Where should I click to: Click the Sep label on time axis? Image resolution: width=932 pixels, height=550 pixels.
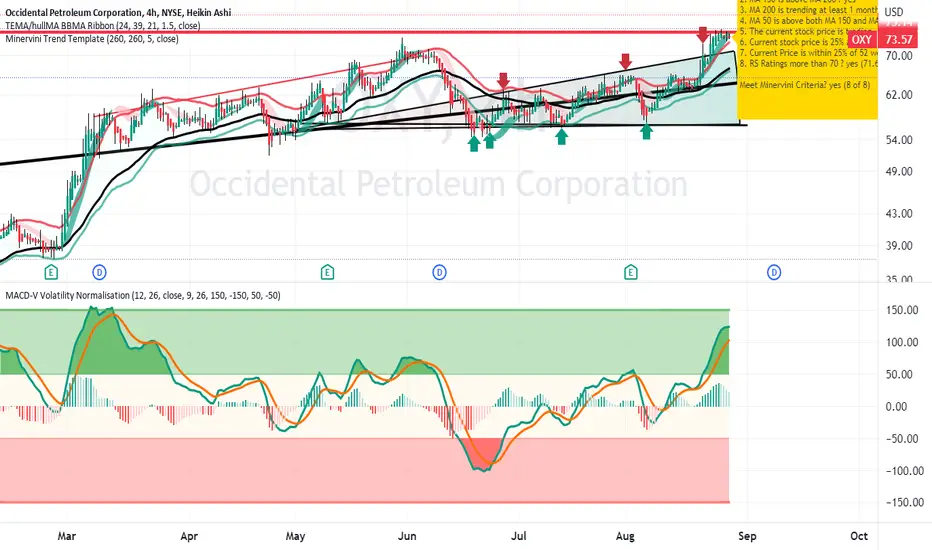point(747,536)
